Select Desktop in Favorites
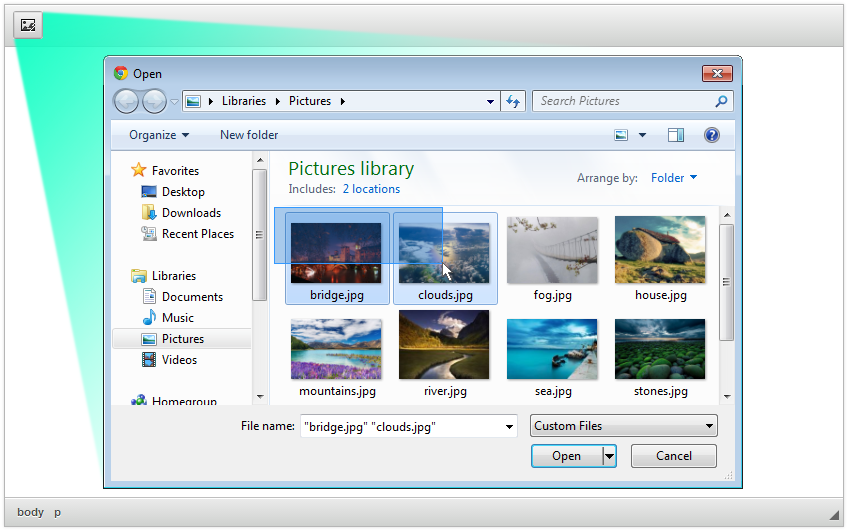This screenshot has width=847, height=531. (x=183, y=192)
